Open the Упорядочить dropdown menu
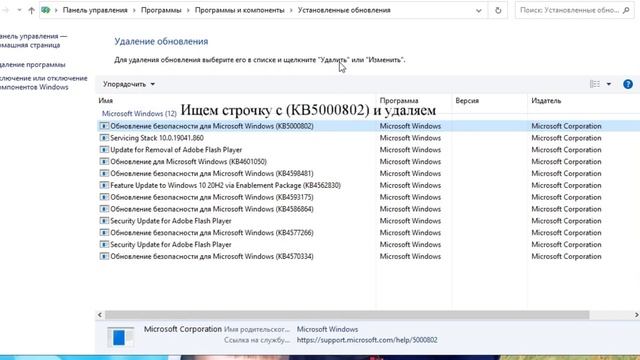640x360 pixels. (x=129, y=84)
